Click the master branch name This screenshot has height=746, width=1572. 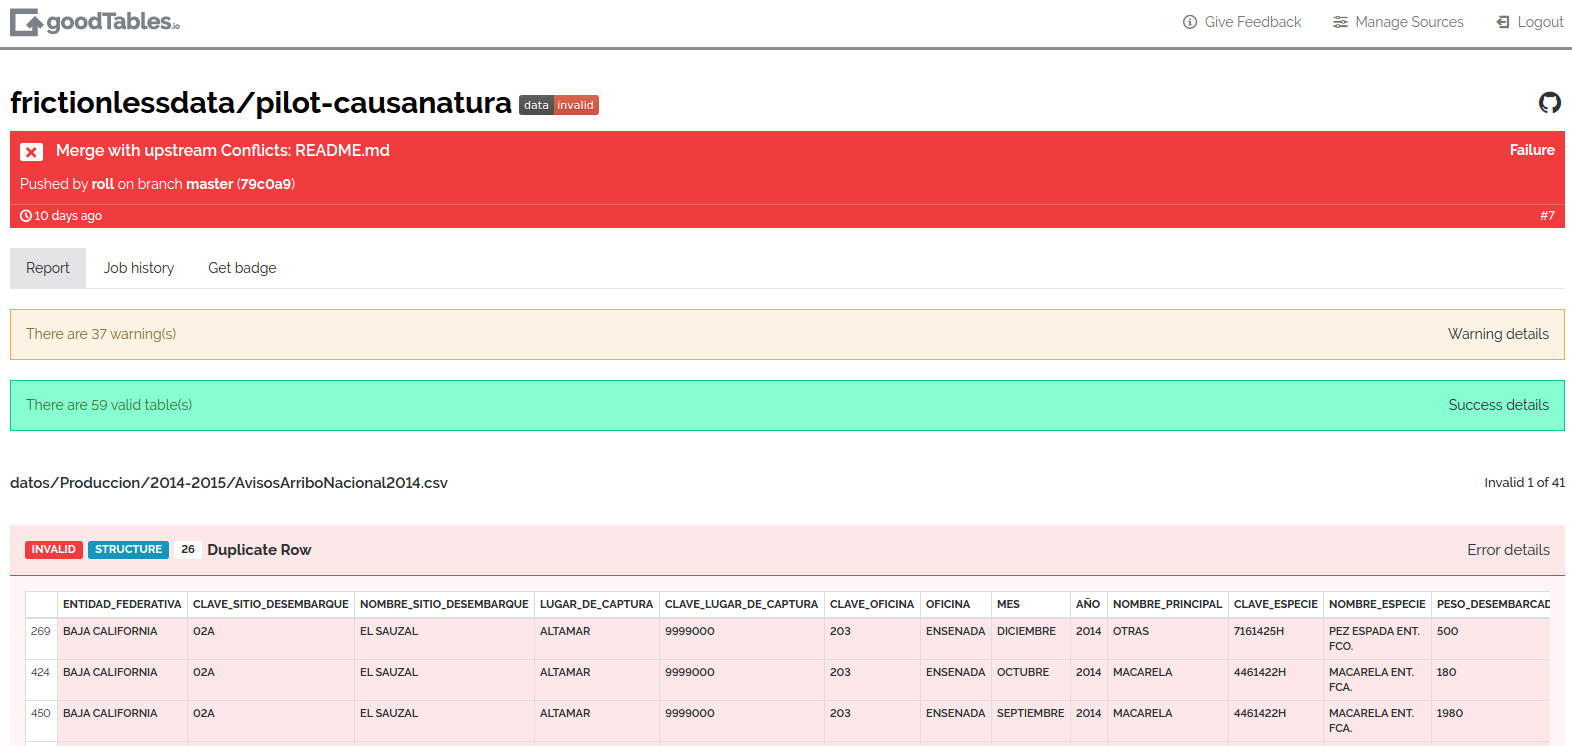(209, 184)
